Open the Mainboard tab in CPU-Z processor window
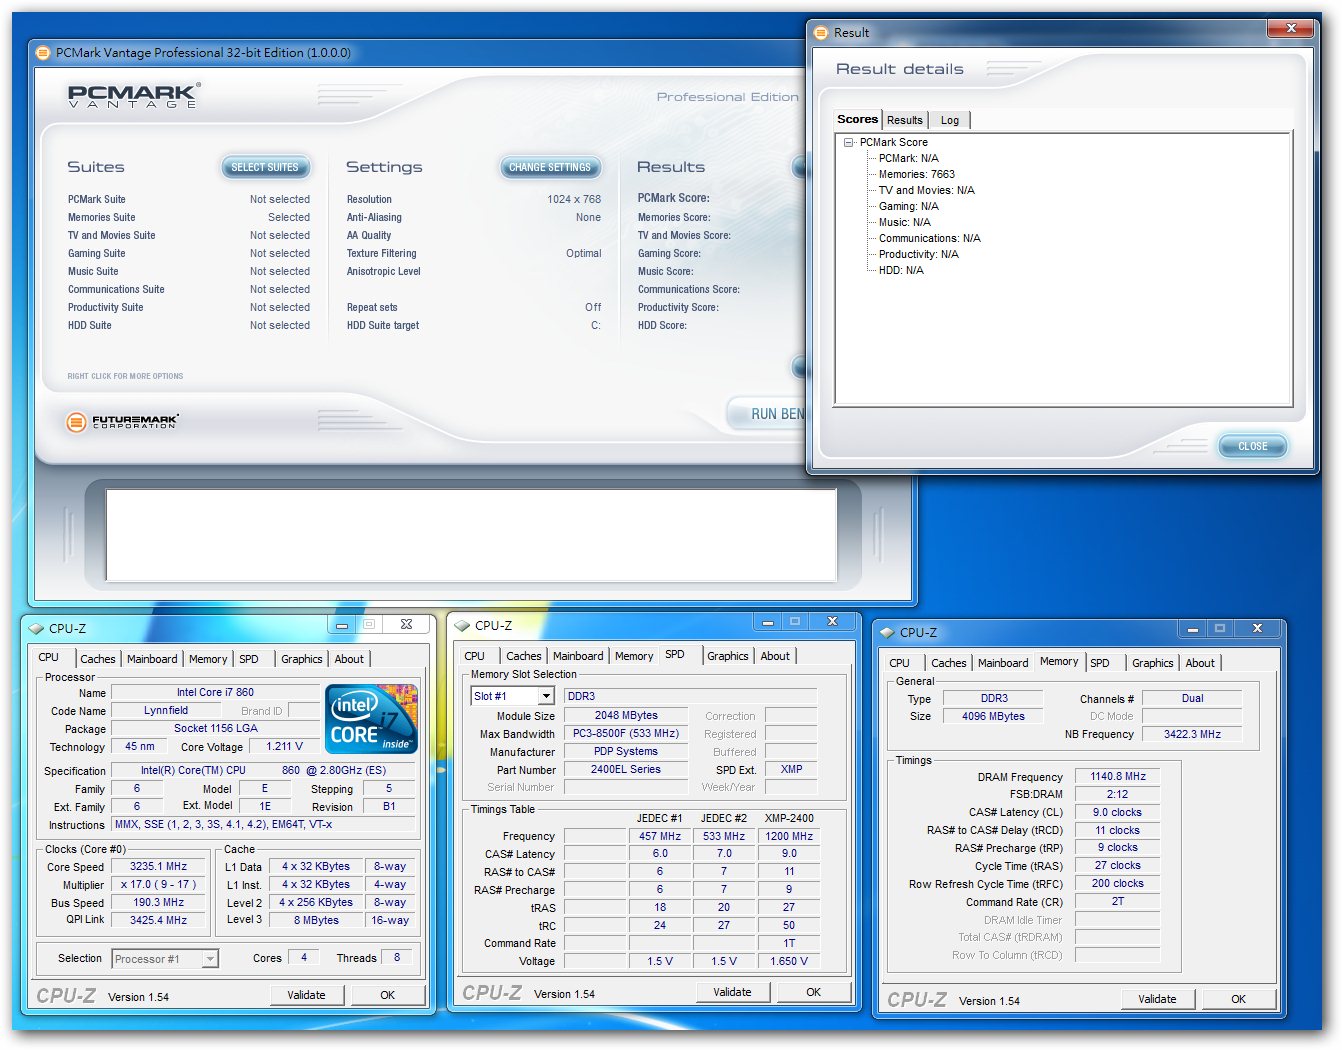The image size is (1342, 1050). click(x=152, y=659)
